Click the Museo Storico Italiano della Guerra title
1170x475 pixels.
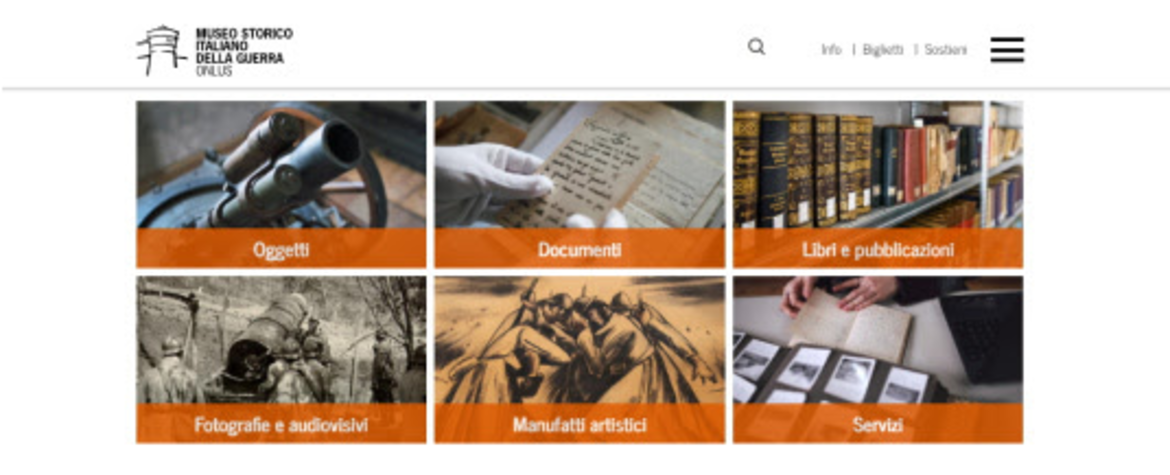(244, 45)
